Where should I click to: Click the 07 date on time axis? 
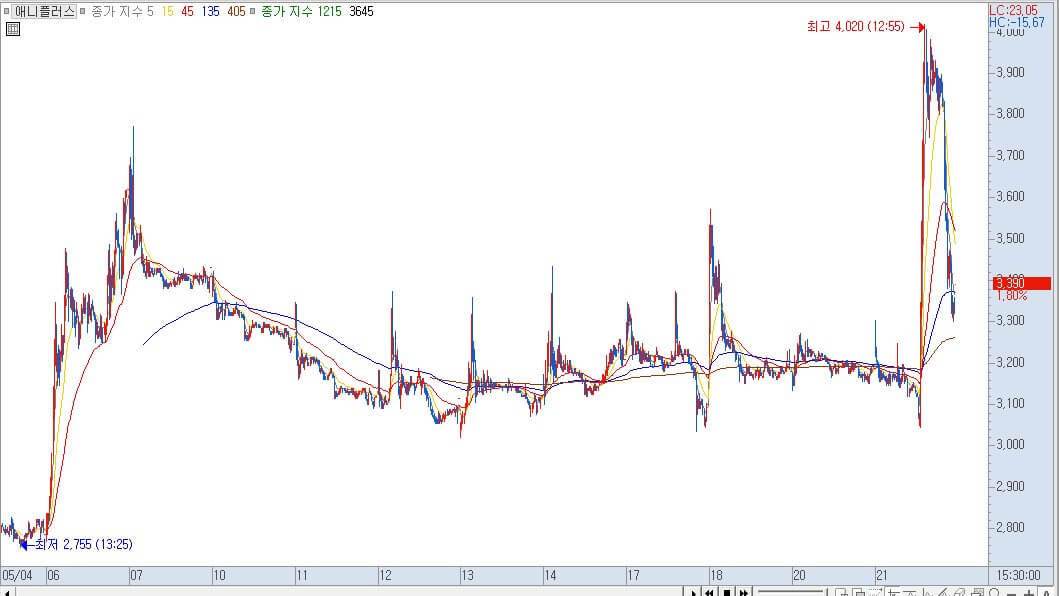click(136, 576)
